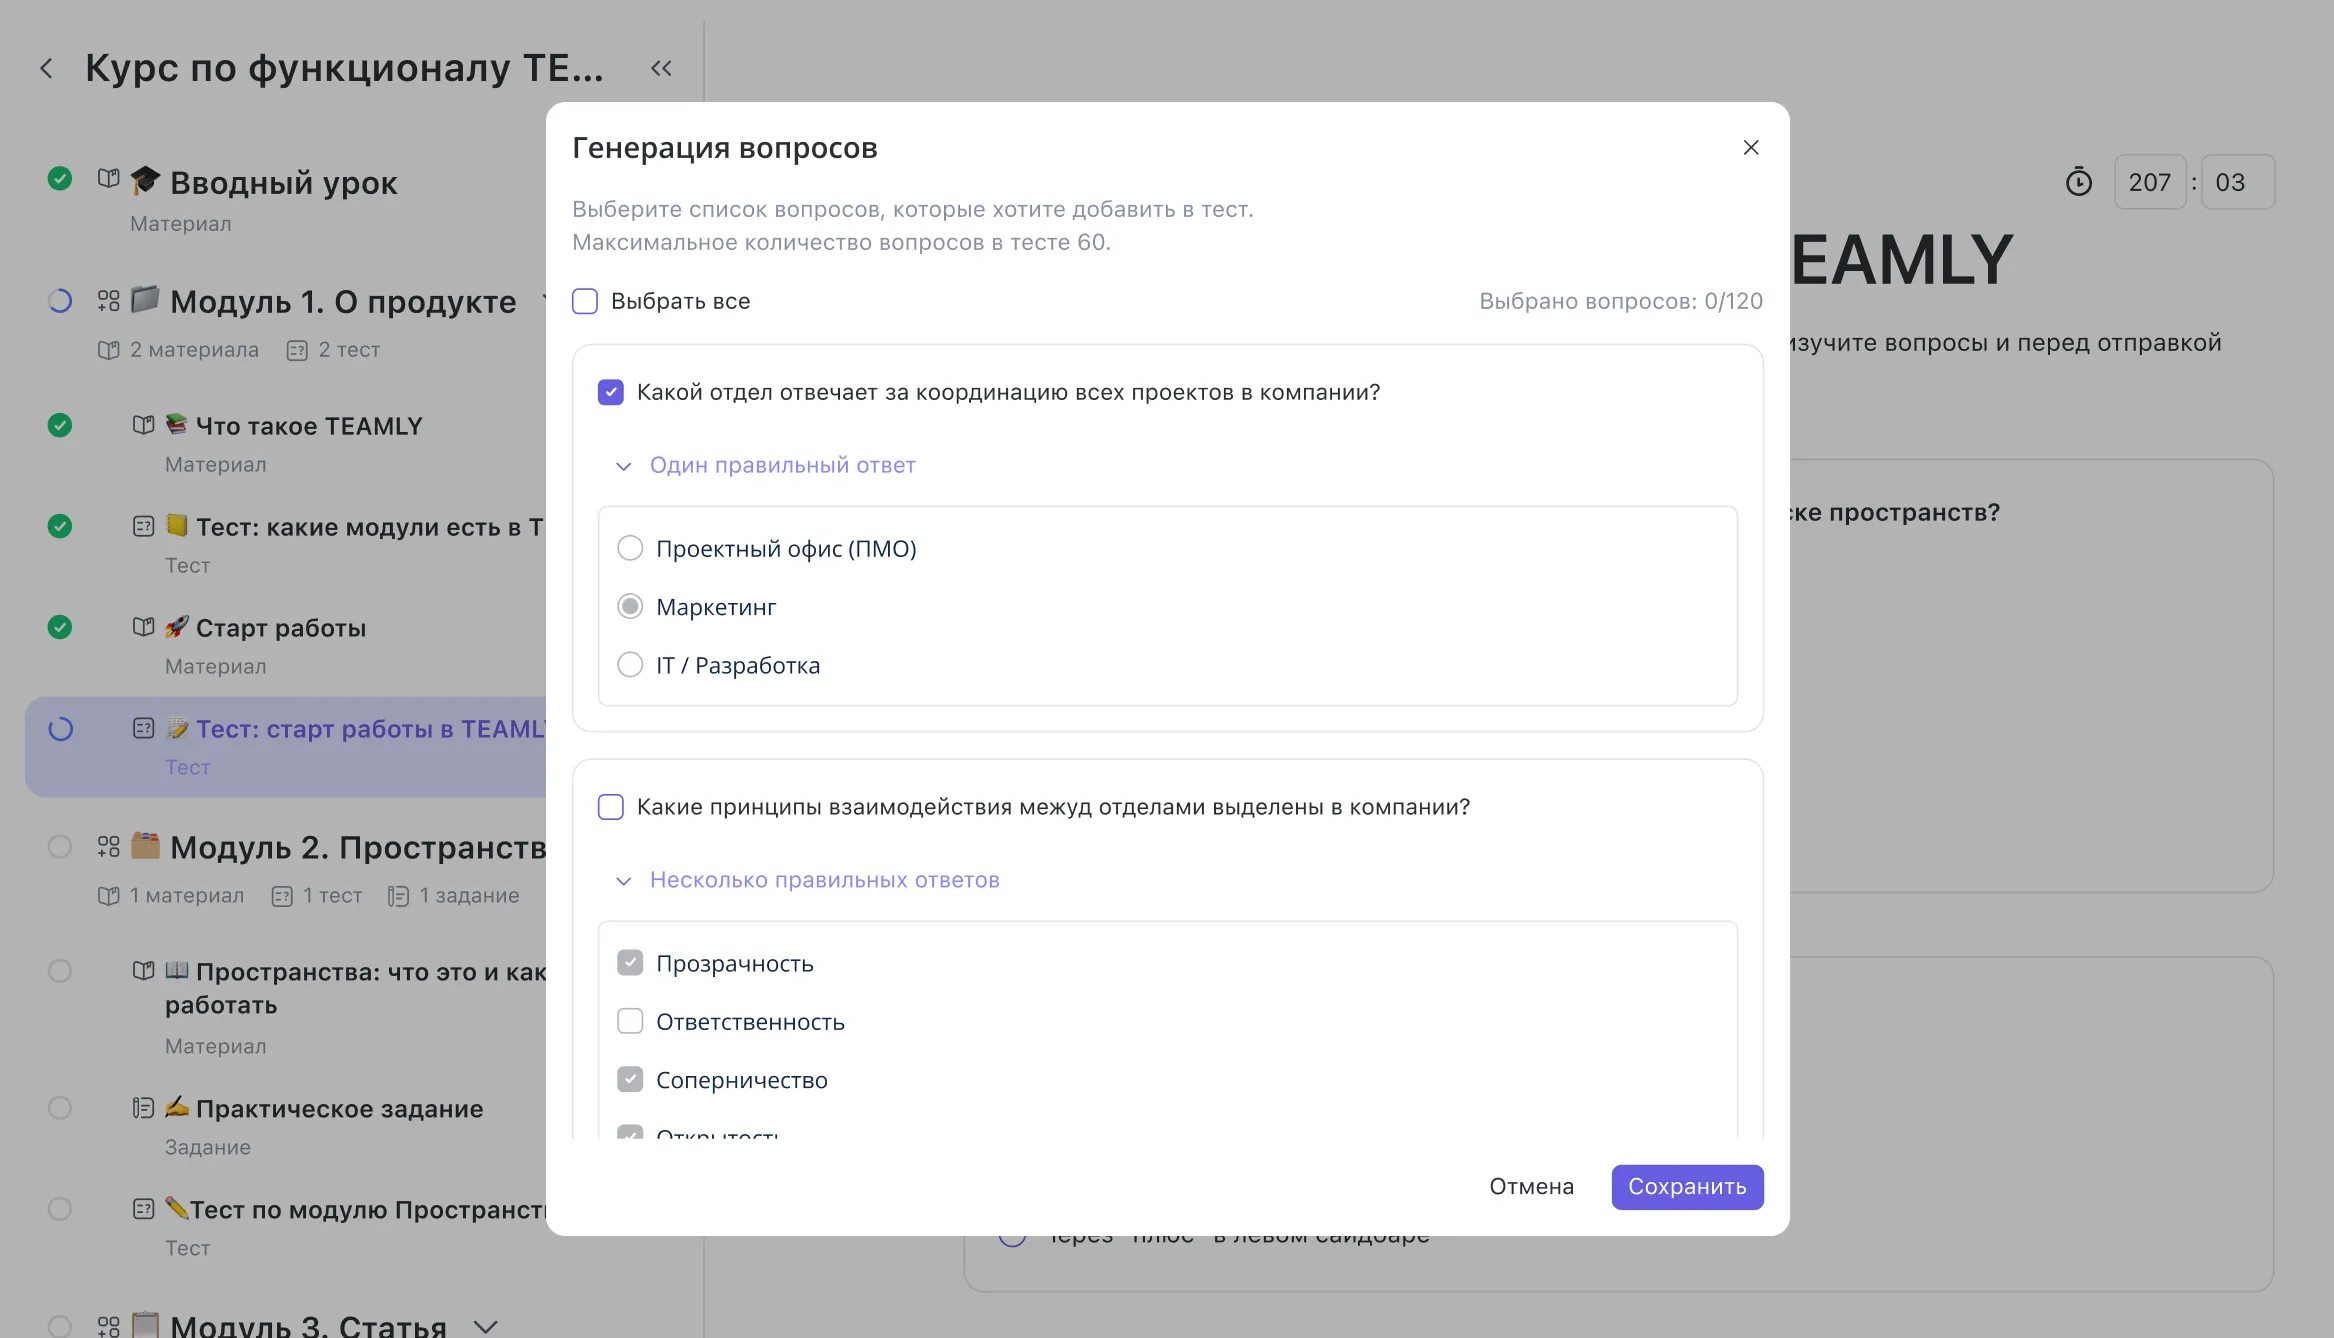This screenshot has width=2334, height=1338.
Task: Open Тест по модулю Пространства item
Action: pos(368,1210)
